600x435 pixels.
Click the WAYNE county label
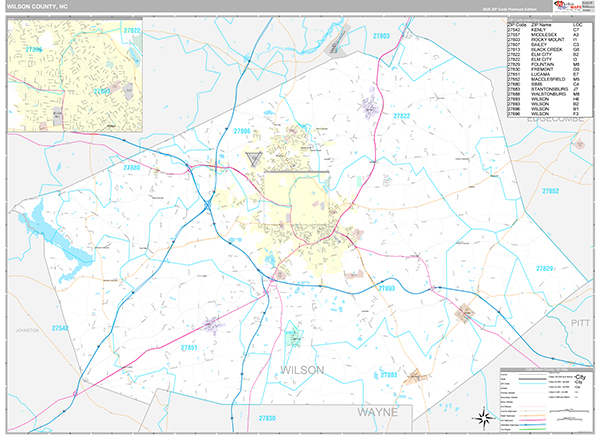click(x=378, y=412)
